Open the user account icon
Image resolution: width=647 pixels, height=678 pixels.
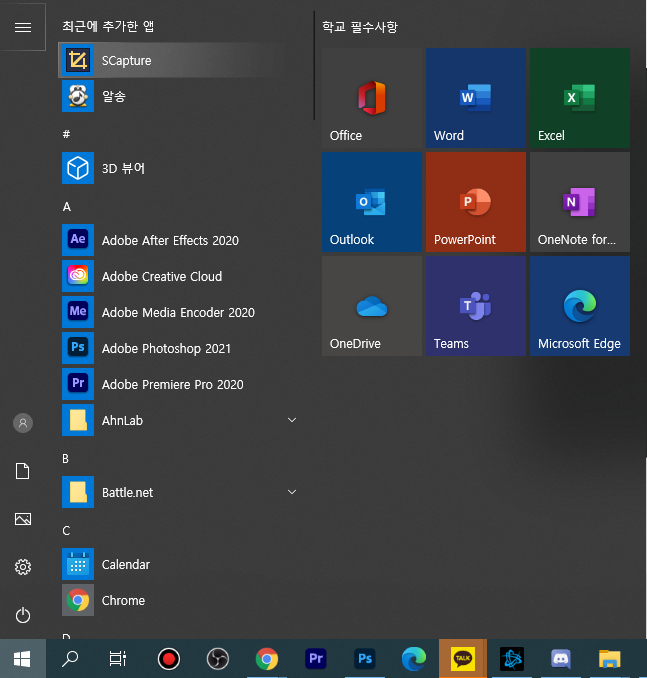pyautogui.click(x=23, y=423)
